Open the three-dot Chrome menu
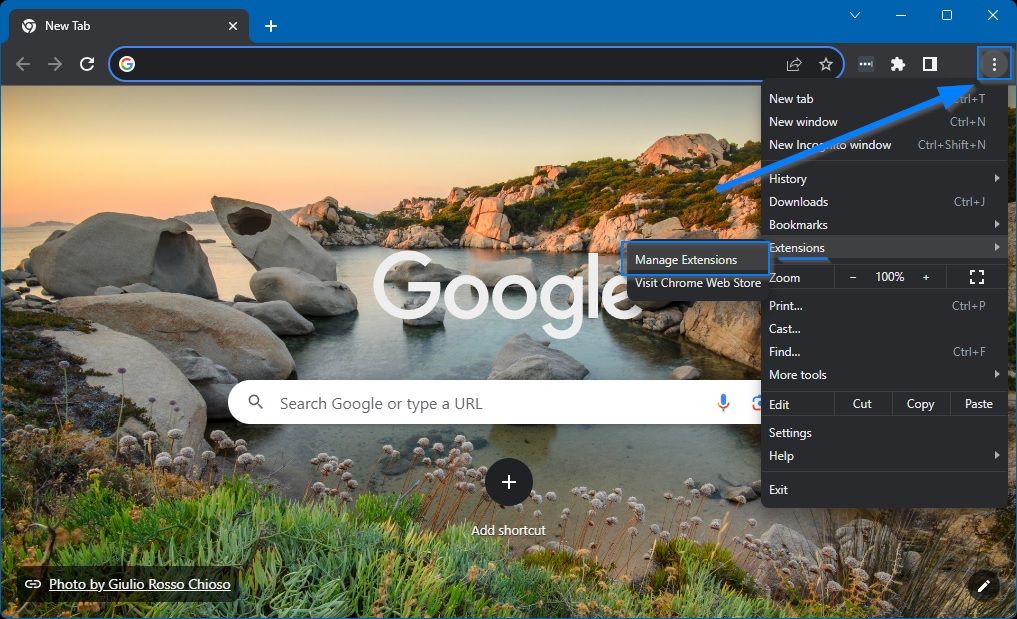This screenshot has width=1017, height=619. coord(994,63)
